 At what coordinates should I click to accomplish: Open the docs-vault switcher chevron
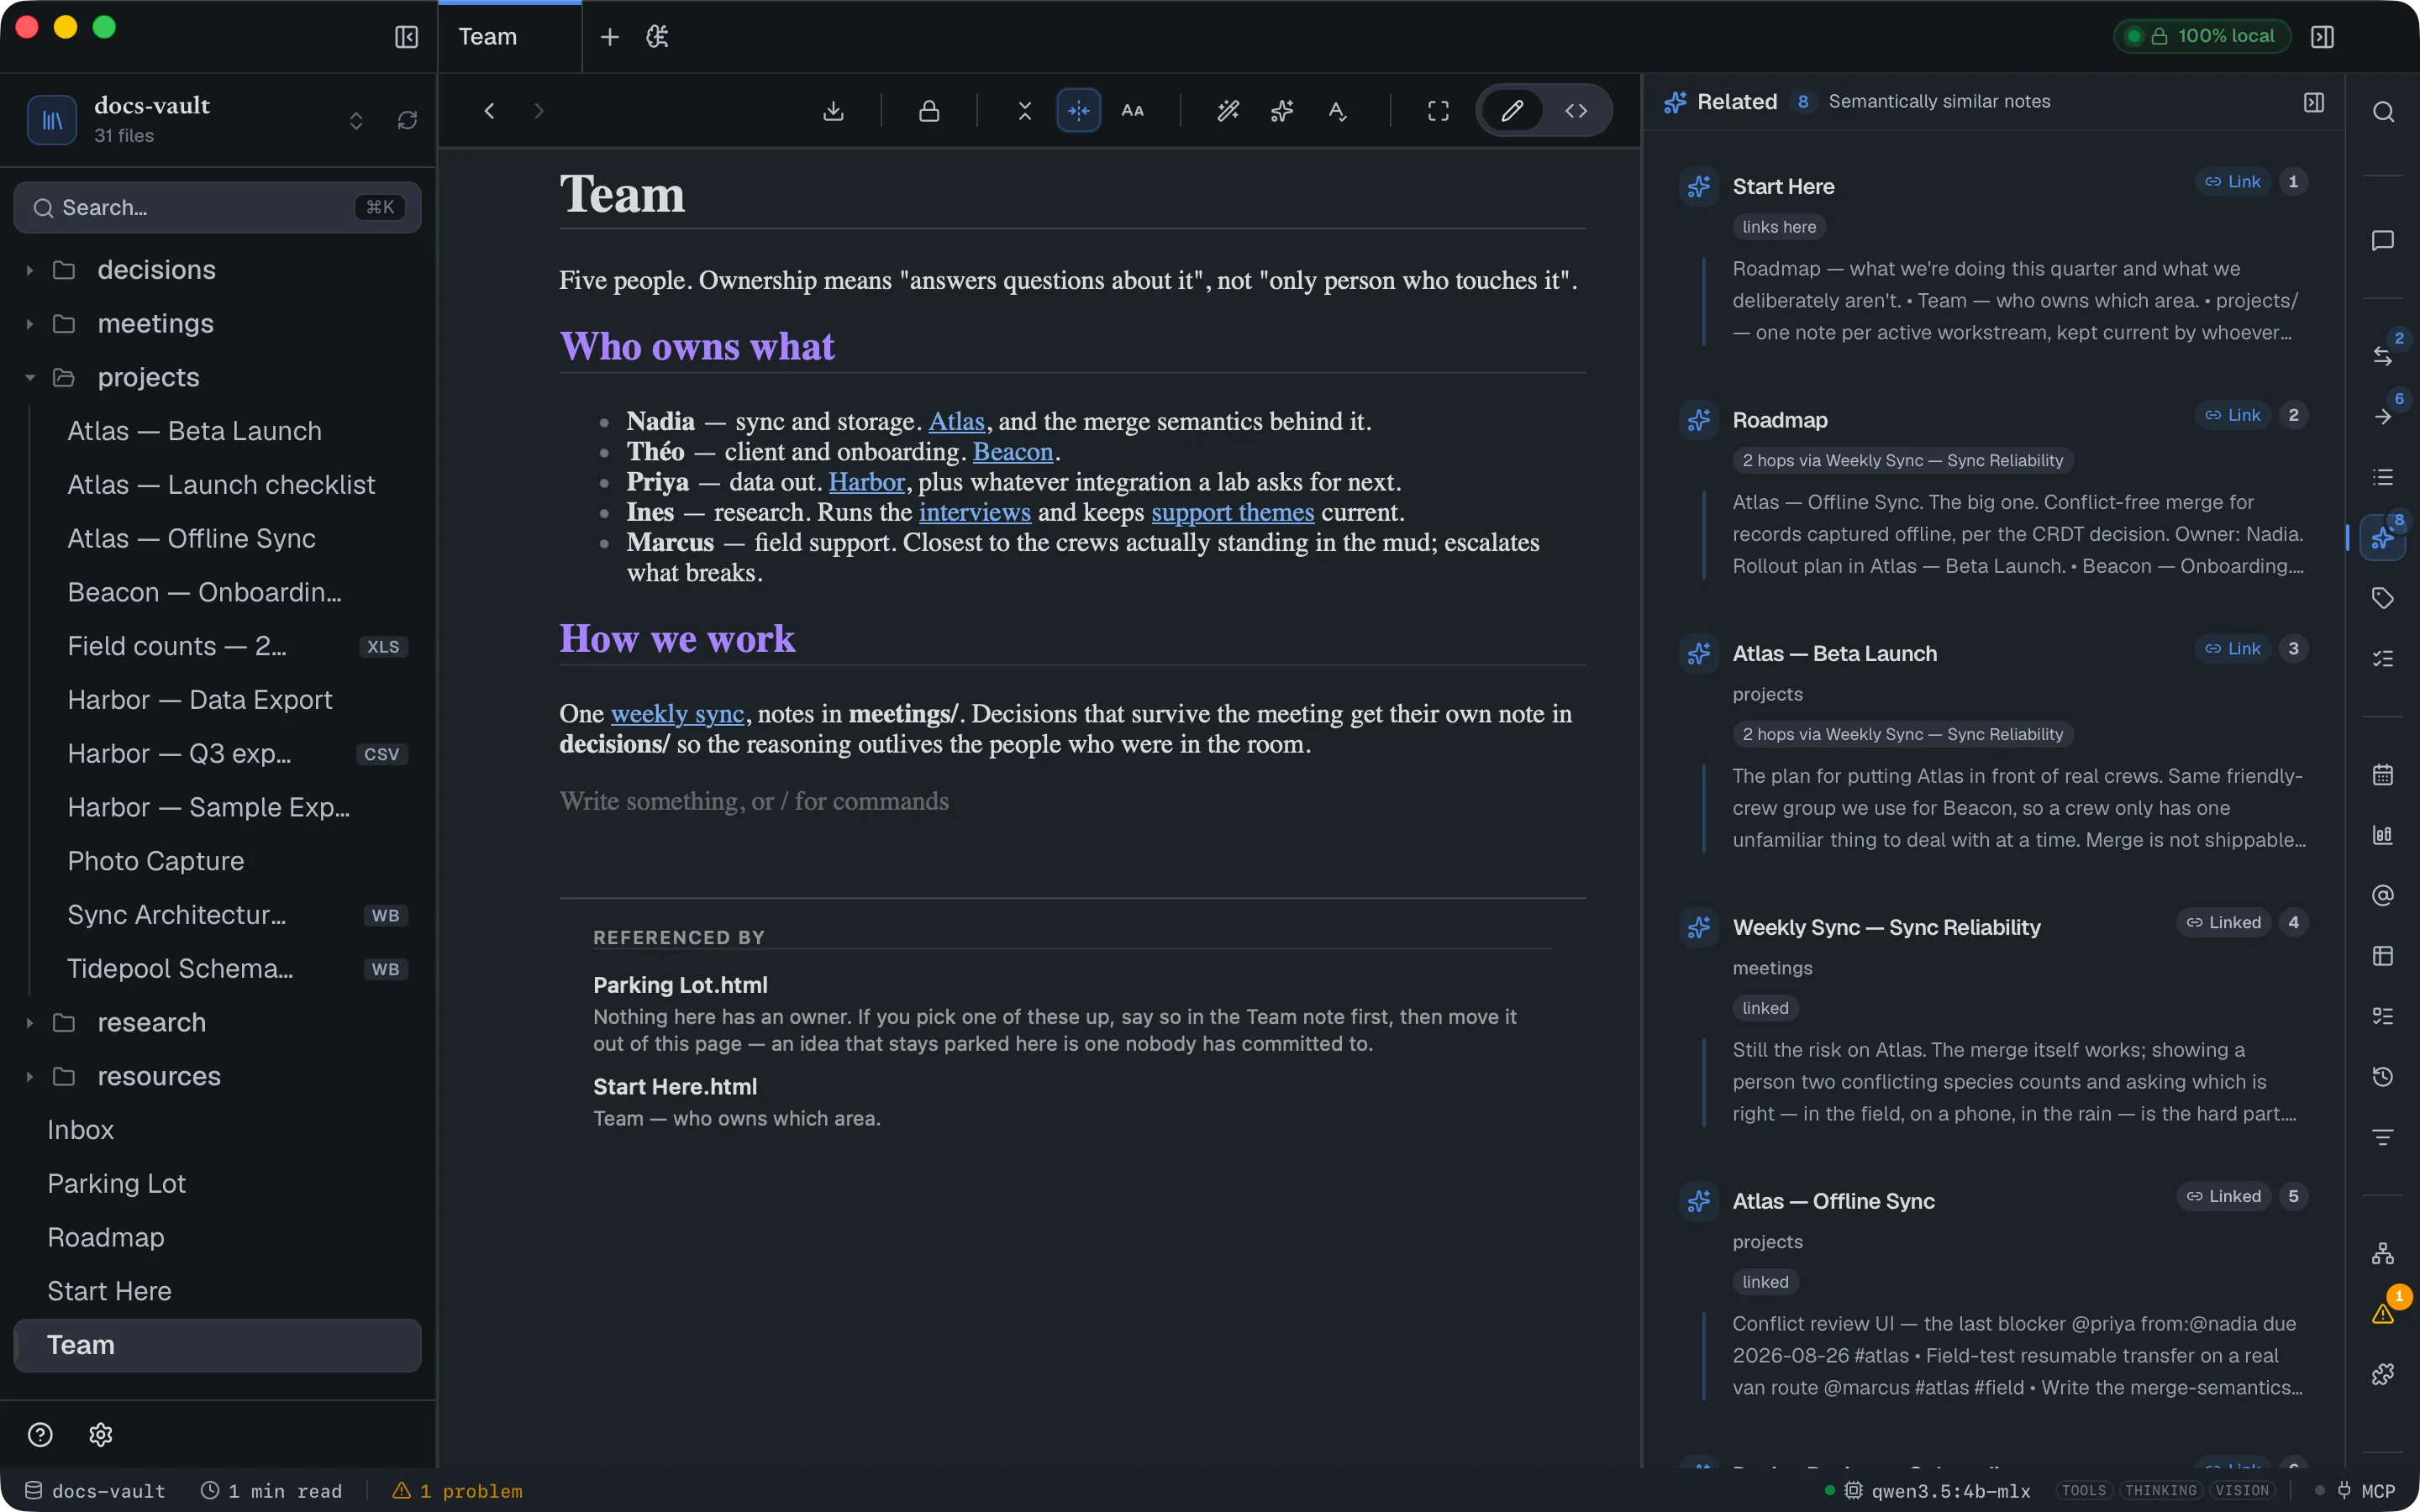tap(356, 120)
